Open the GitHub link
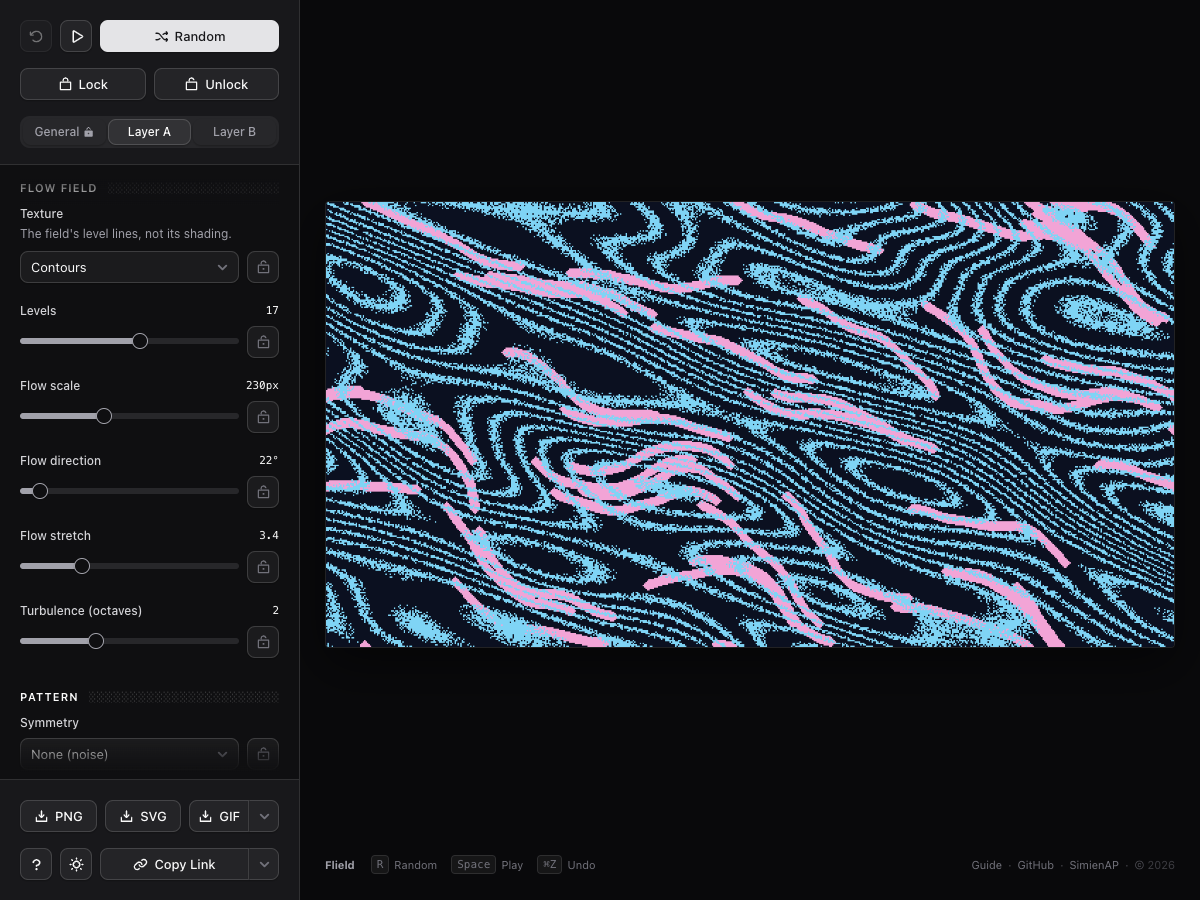This screenshot has height=900, width=1200. tap(1035, 865)
